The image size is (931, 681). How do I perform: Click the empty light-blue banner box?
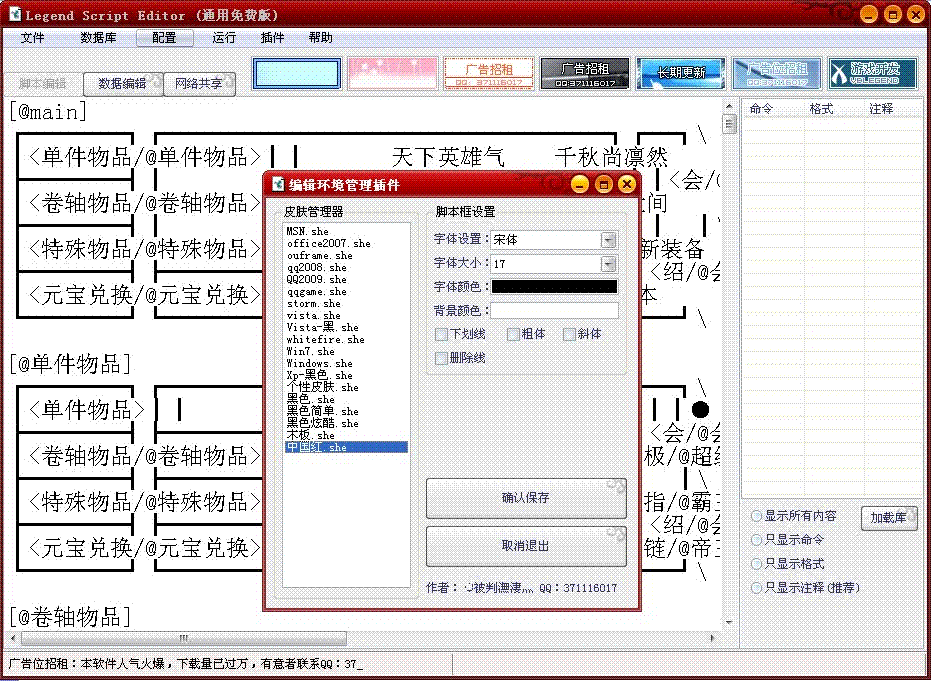coord(296,73)
